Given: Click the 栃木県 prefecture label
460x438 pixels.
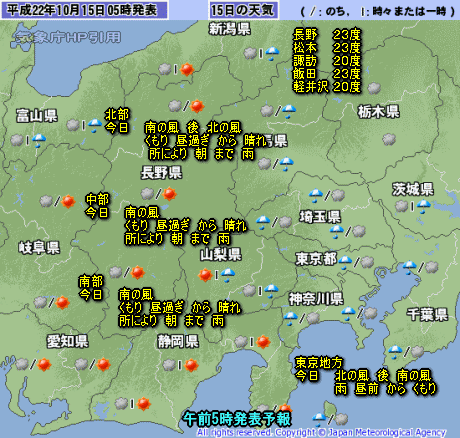Looking at the screenshot, I should click(379, 112).
